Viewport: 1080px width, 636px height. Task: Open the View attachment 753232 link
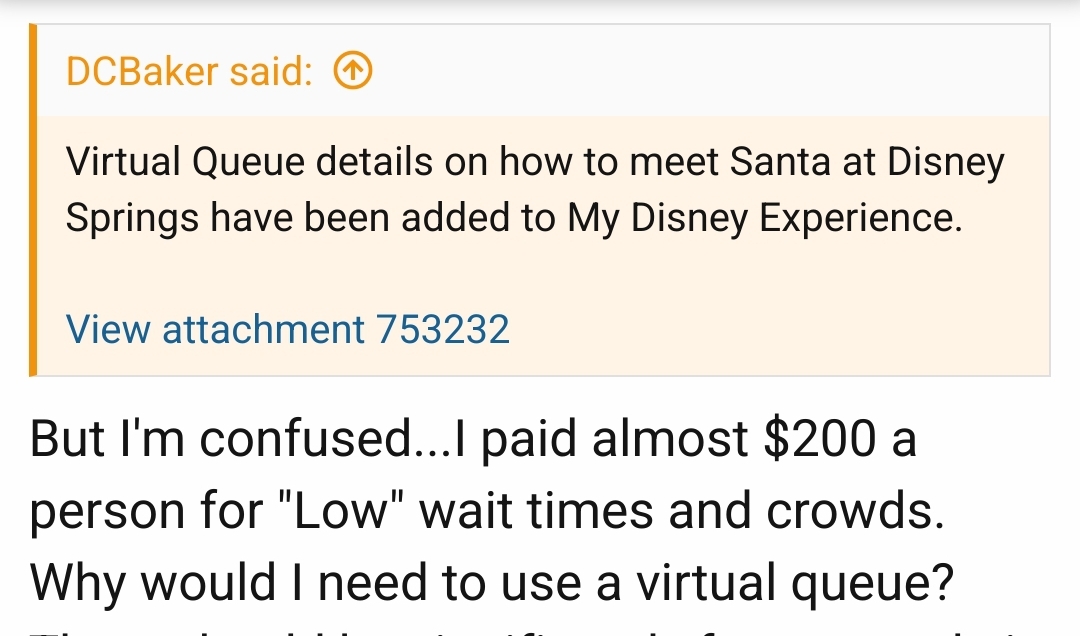tap(288, 328)
